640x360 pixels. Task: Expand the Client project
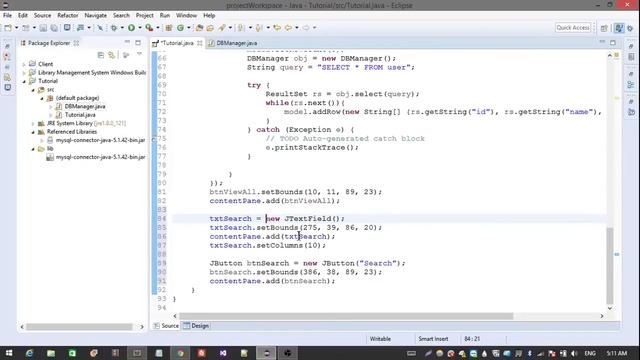tap(24, 64)
